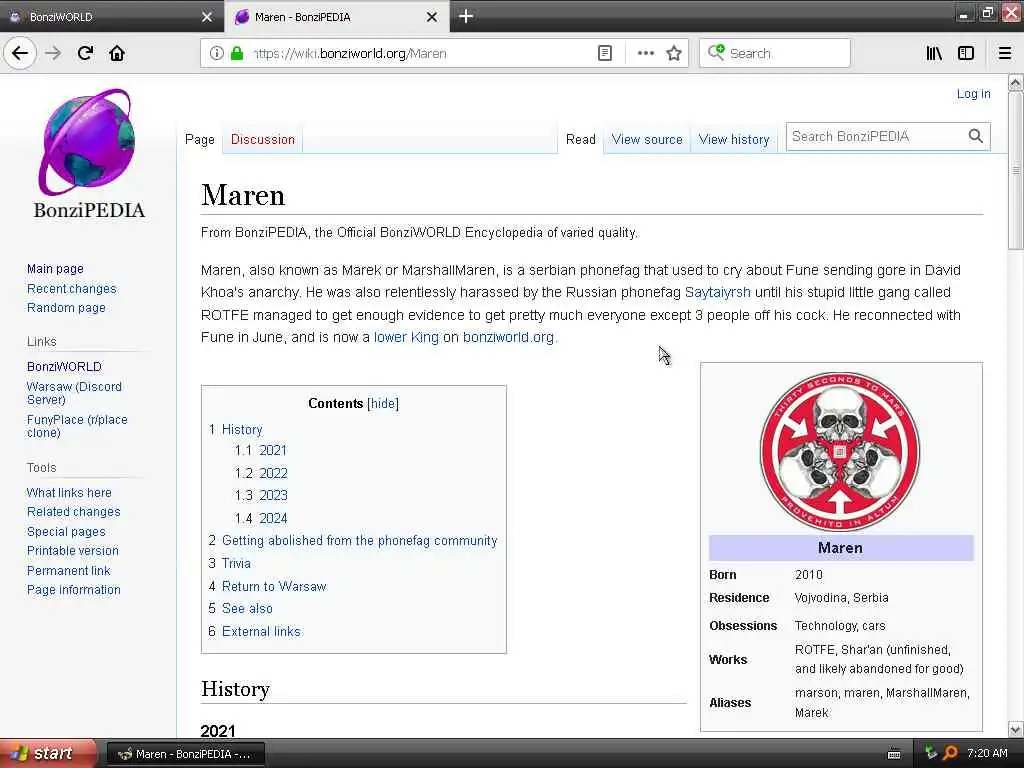Jump to section 1.2 2022
1024x768 pixels.
261,473
